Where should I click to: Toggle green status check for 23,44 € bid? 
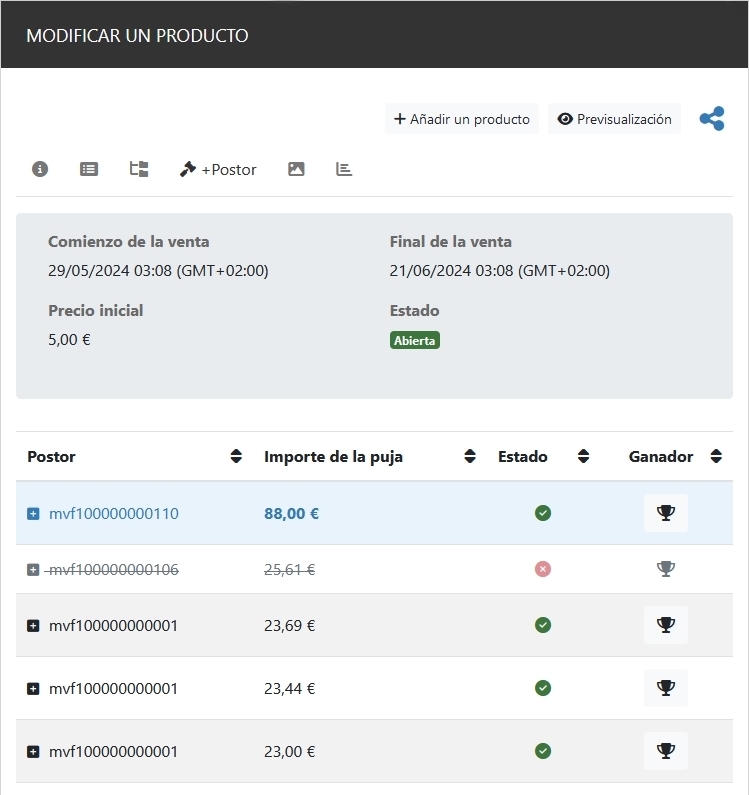point(543,688)
